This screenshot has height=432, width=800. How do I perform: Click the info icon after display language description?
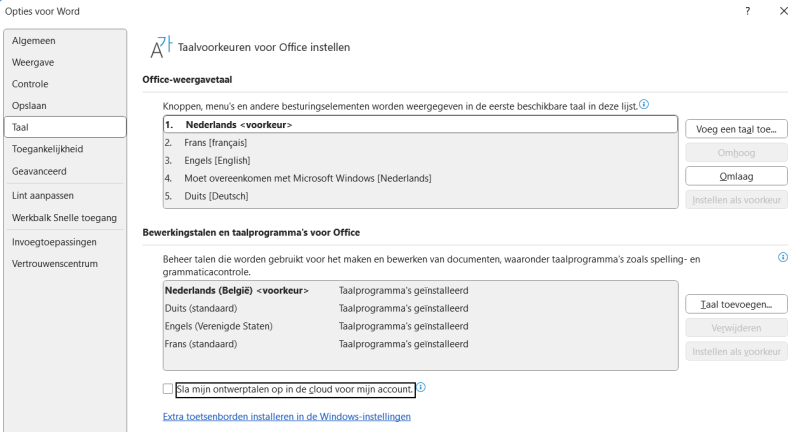click(x=644, y=104)
